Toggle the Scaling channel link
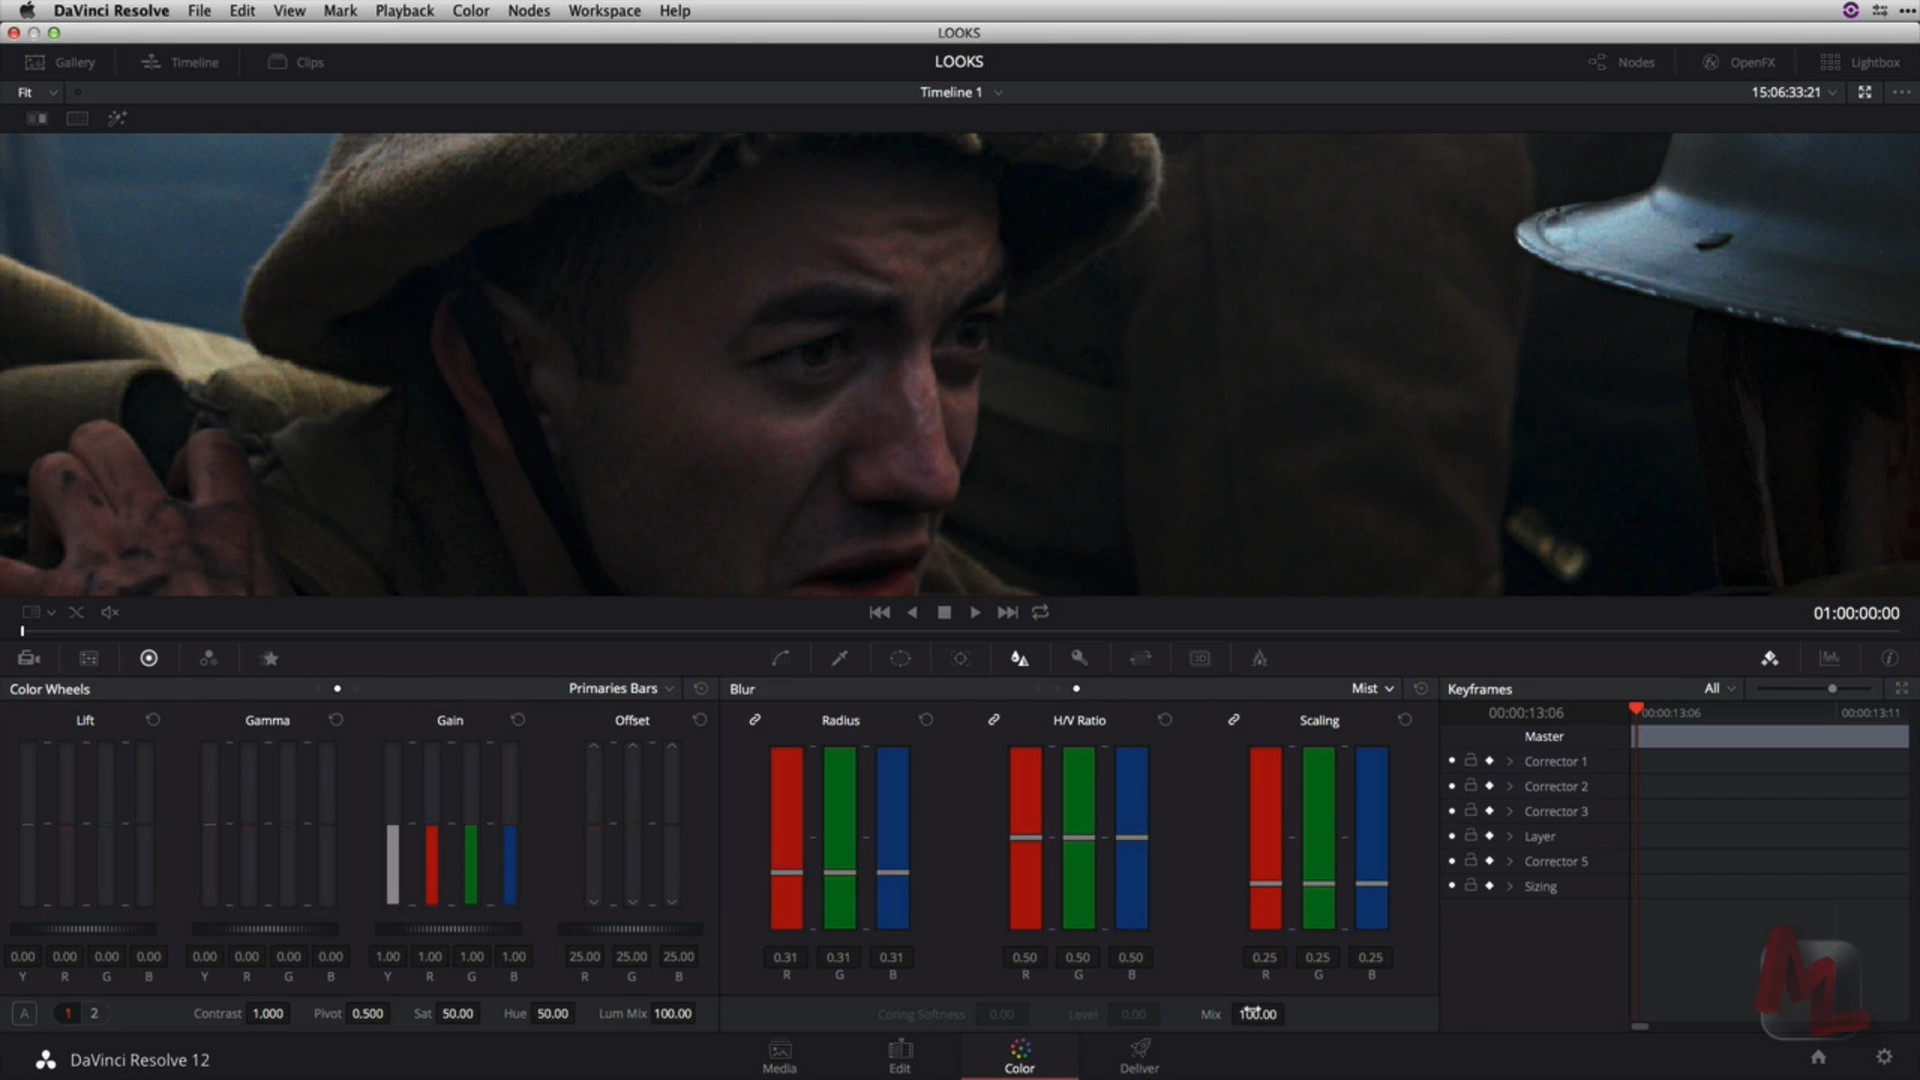This screenshot has height=1080, width=1920. (1234, 720)
